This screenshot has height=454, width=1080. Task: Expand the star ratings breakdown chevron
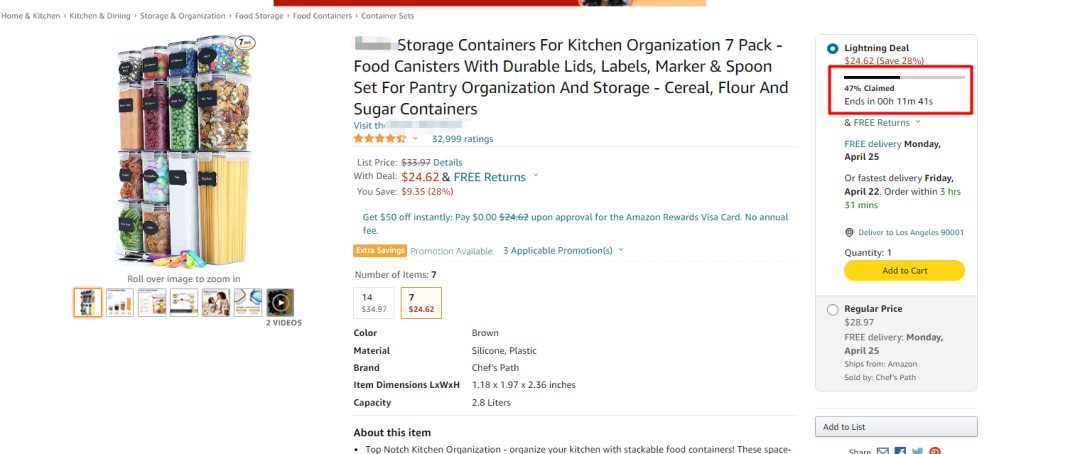point(416,139)
